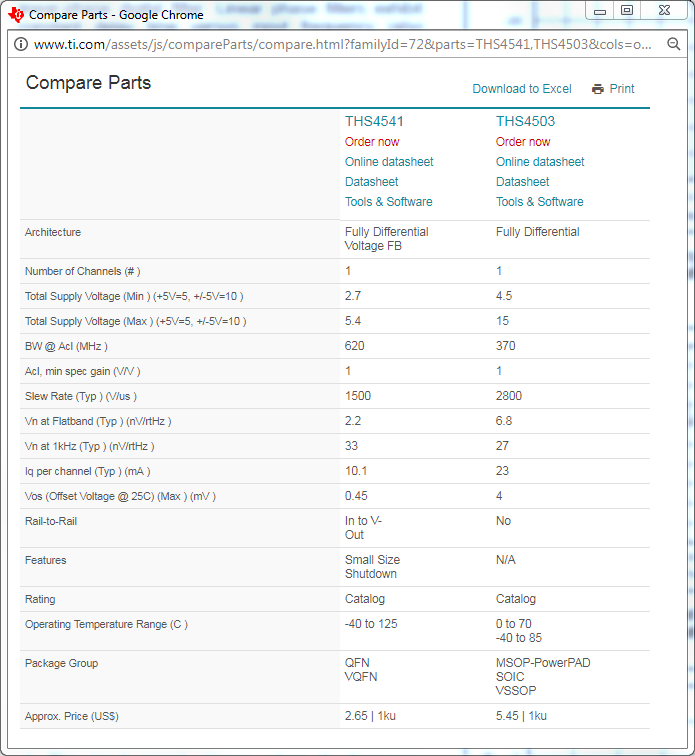
Task: Click Order now for THS4541
Action: click(x=372, y=142)
